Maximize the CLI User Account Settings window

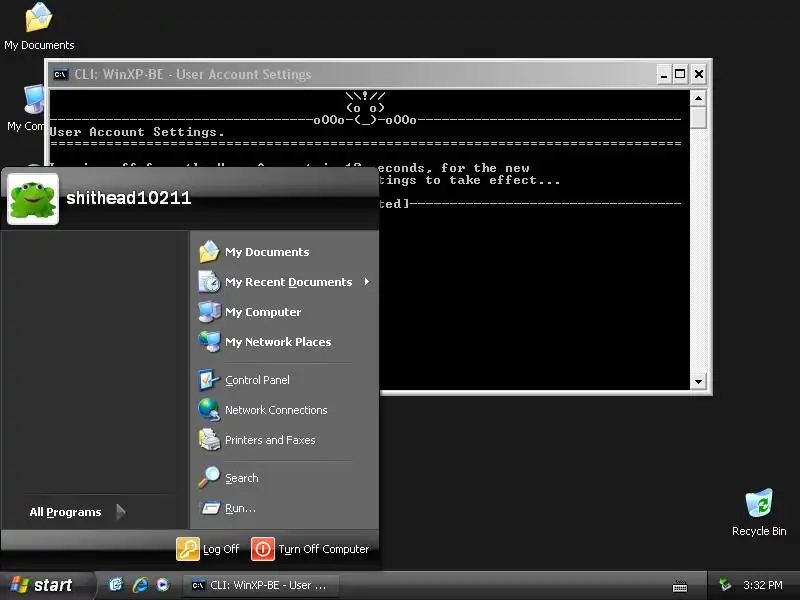680,74
